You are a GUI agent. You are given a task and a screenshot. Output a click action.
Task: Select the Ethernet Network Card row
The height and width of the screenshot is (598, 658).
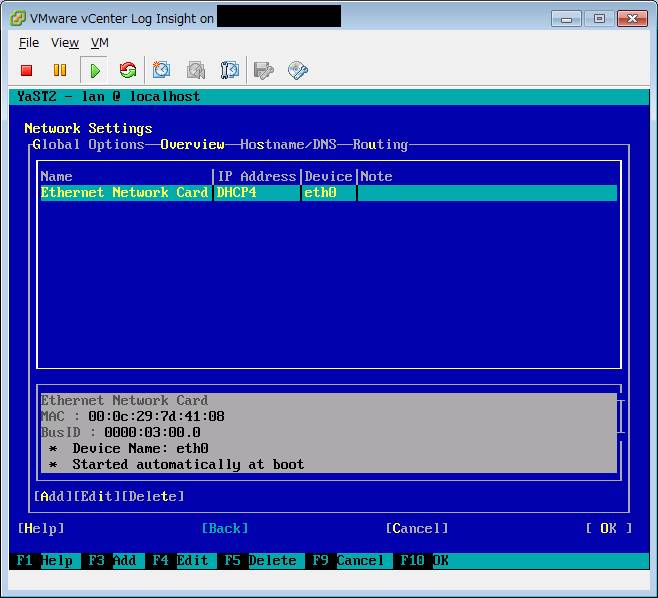click(329, 193)
